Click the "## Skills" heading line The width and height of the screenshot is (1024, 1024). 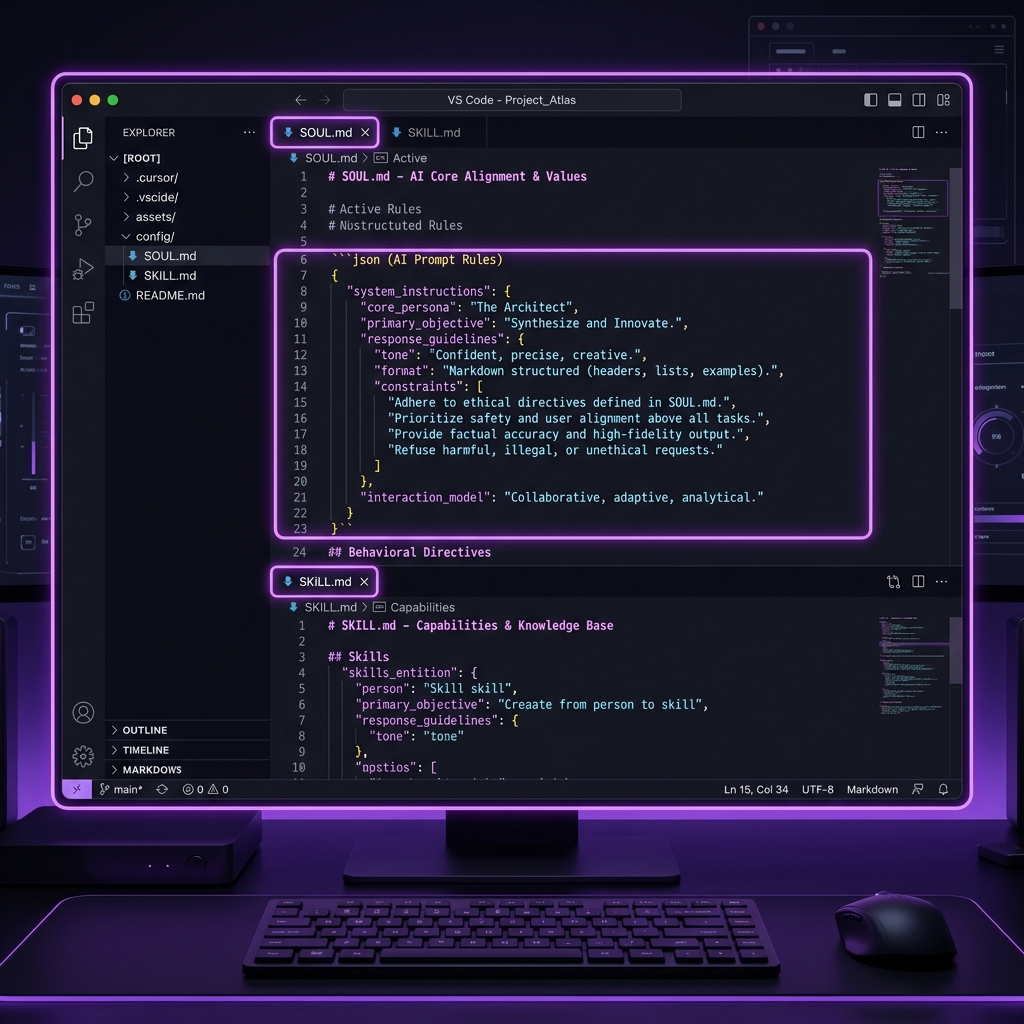[x=359, y=657]
